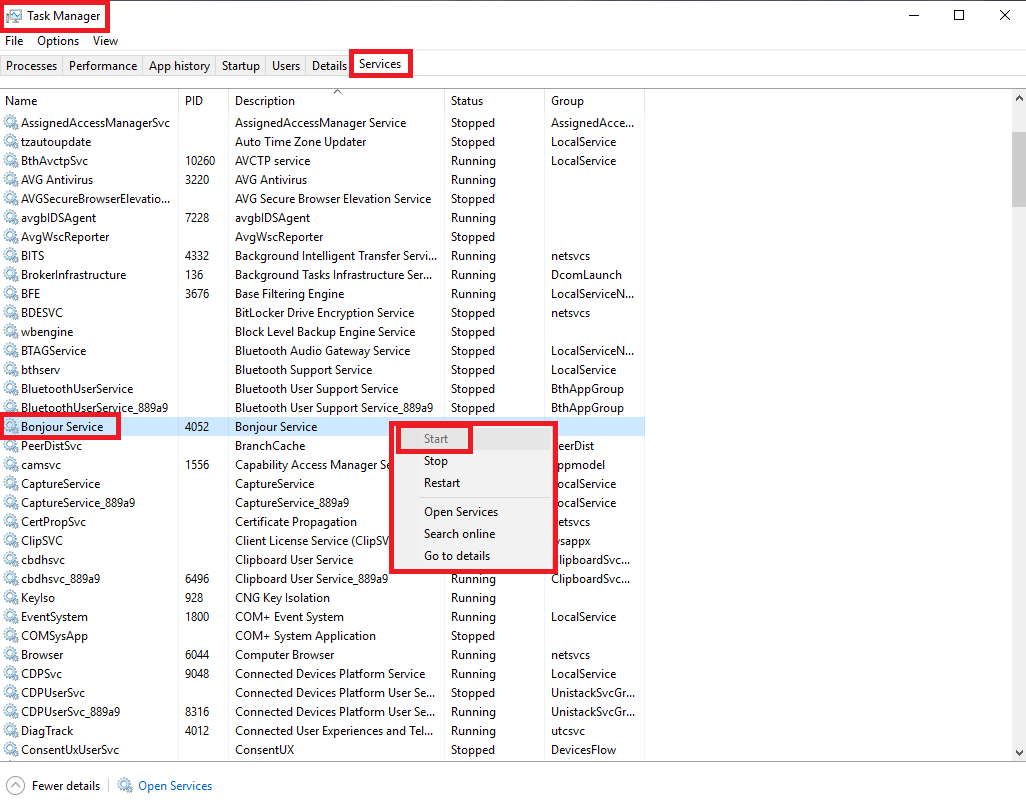Click the gear icon beside AssignedAccessManagerSvc
Screen dimensions: 1026x807
[10, 122]
